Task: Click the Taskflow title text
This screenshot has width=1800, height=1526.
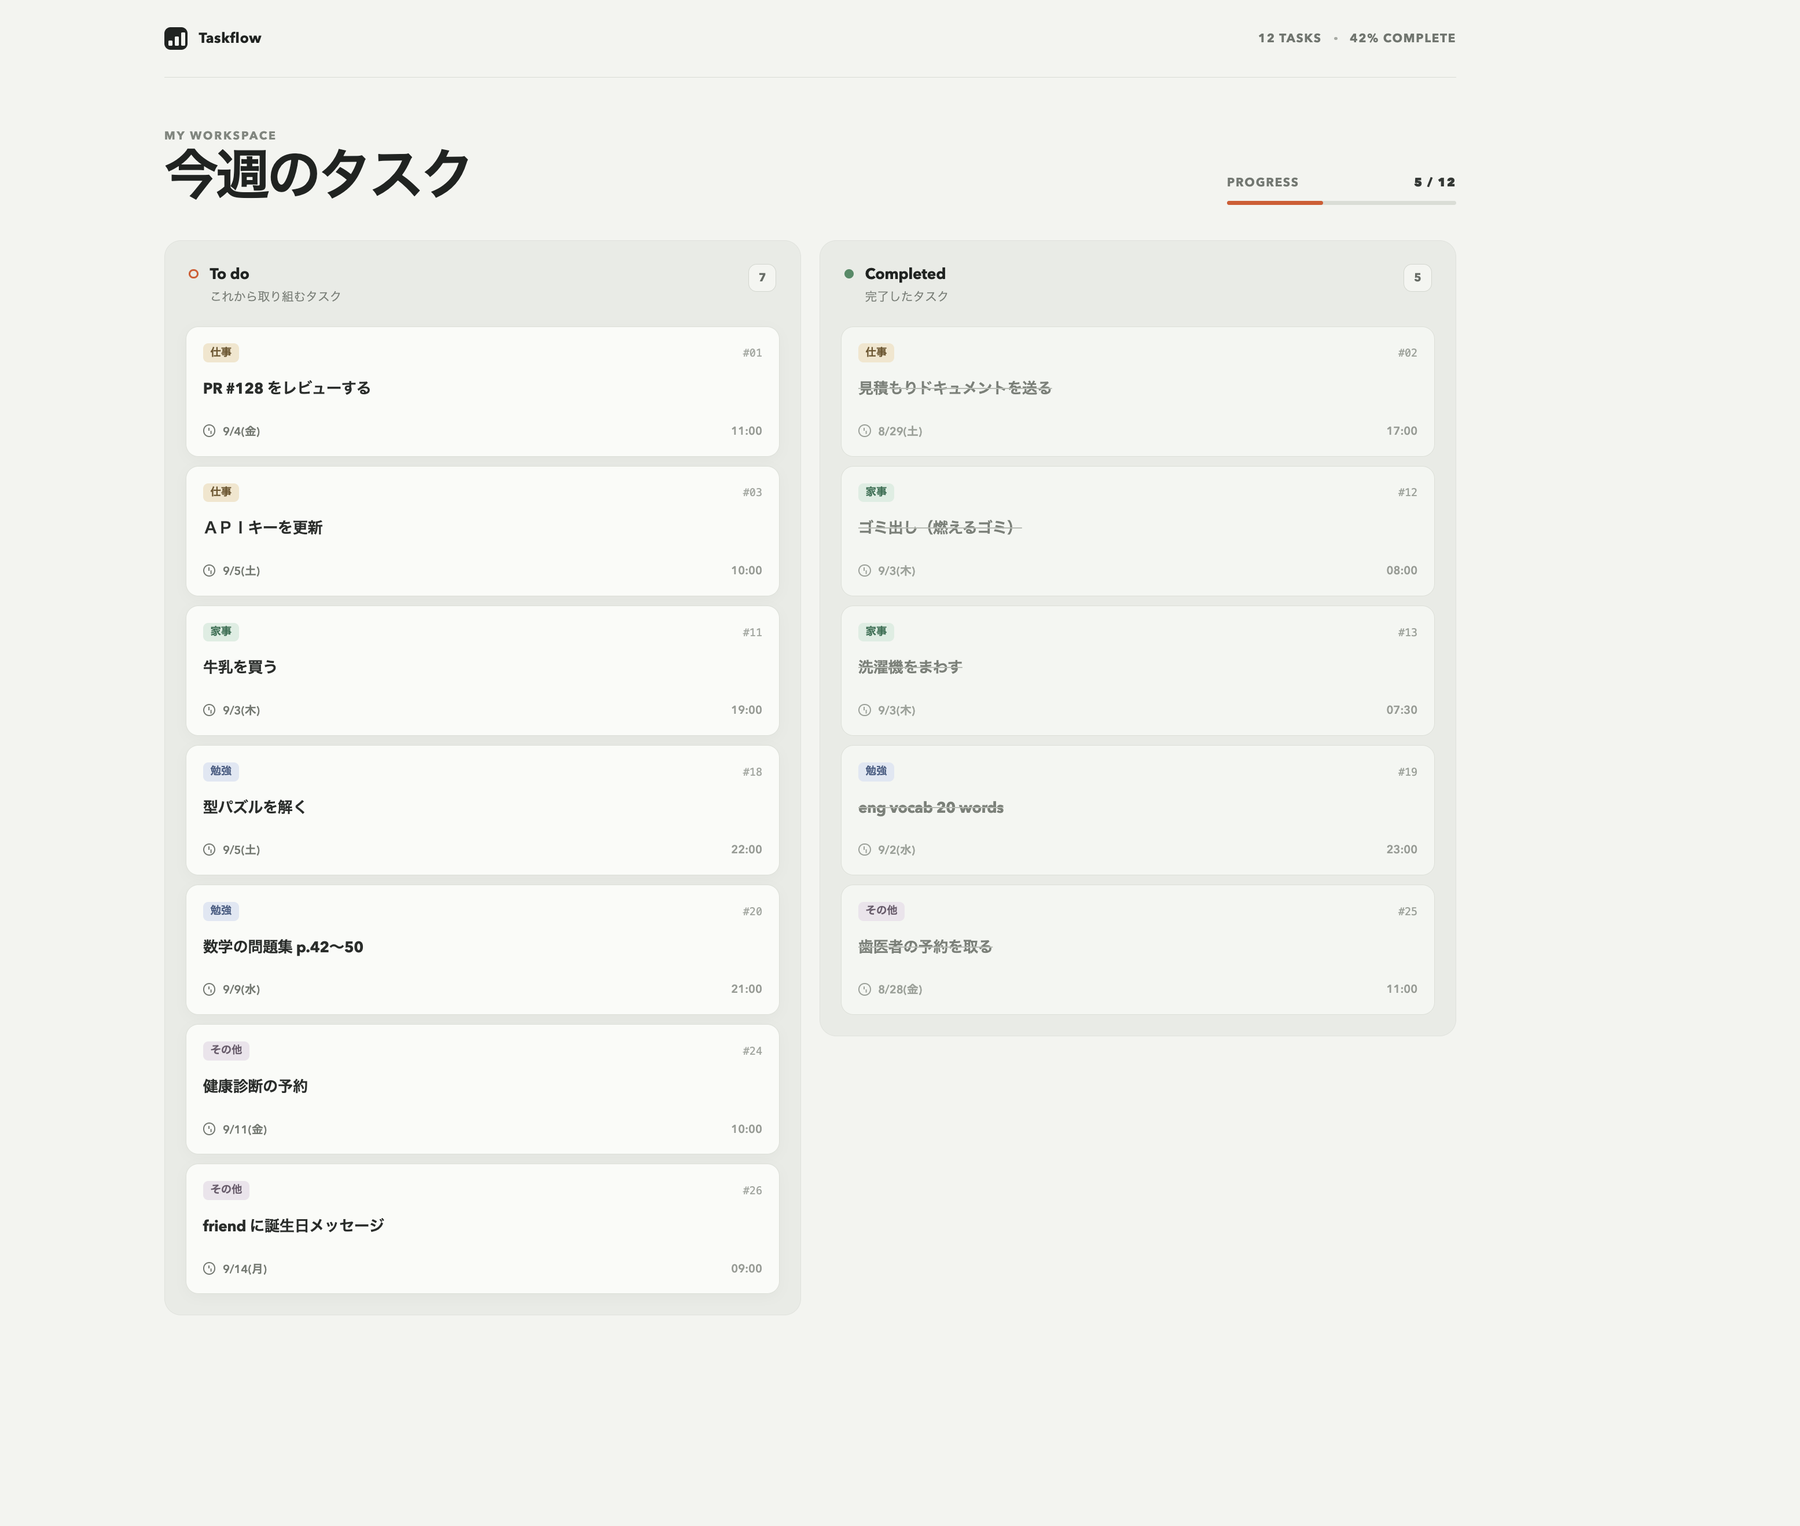Action: [230, 38]
